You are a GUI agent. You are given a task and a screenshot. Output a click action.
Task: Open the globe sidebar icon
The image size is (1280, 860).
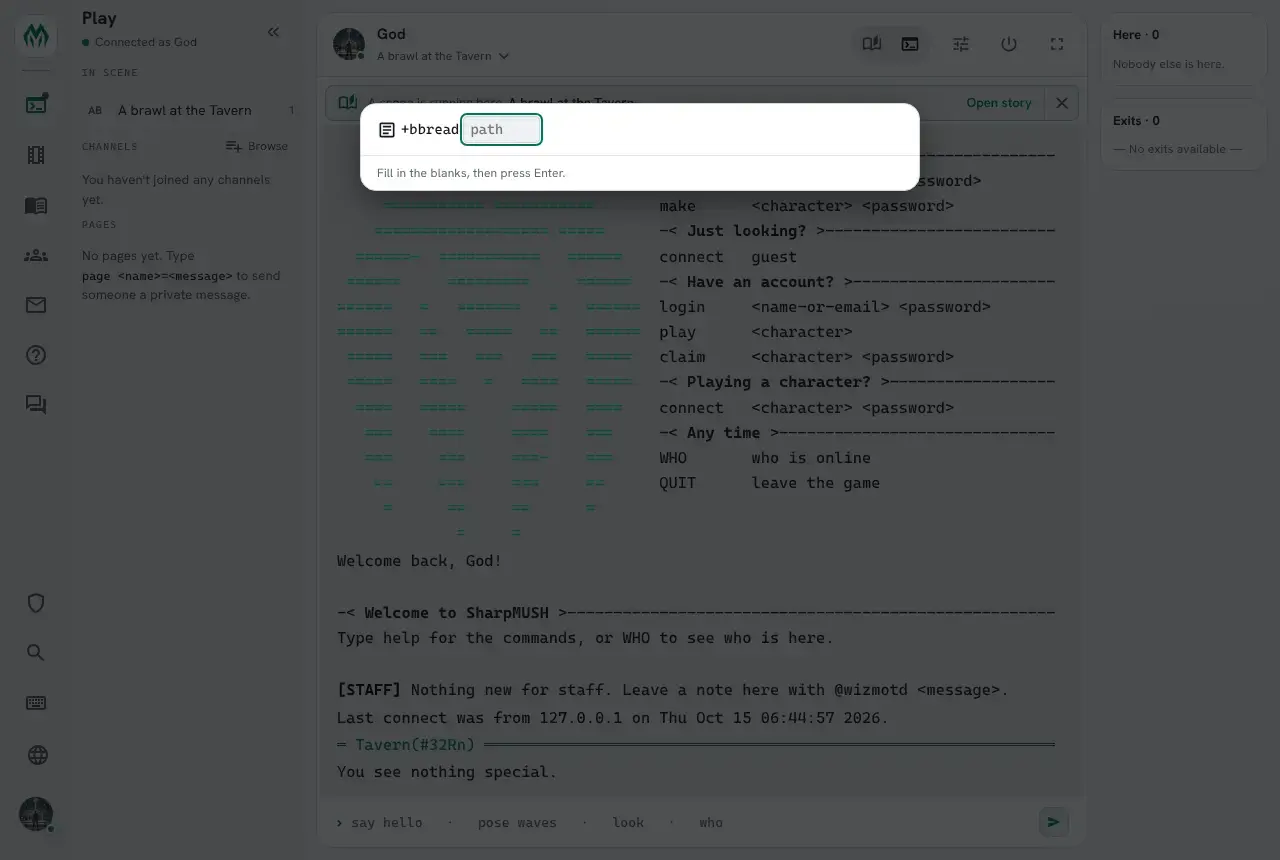(x=36, y=755)
